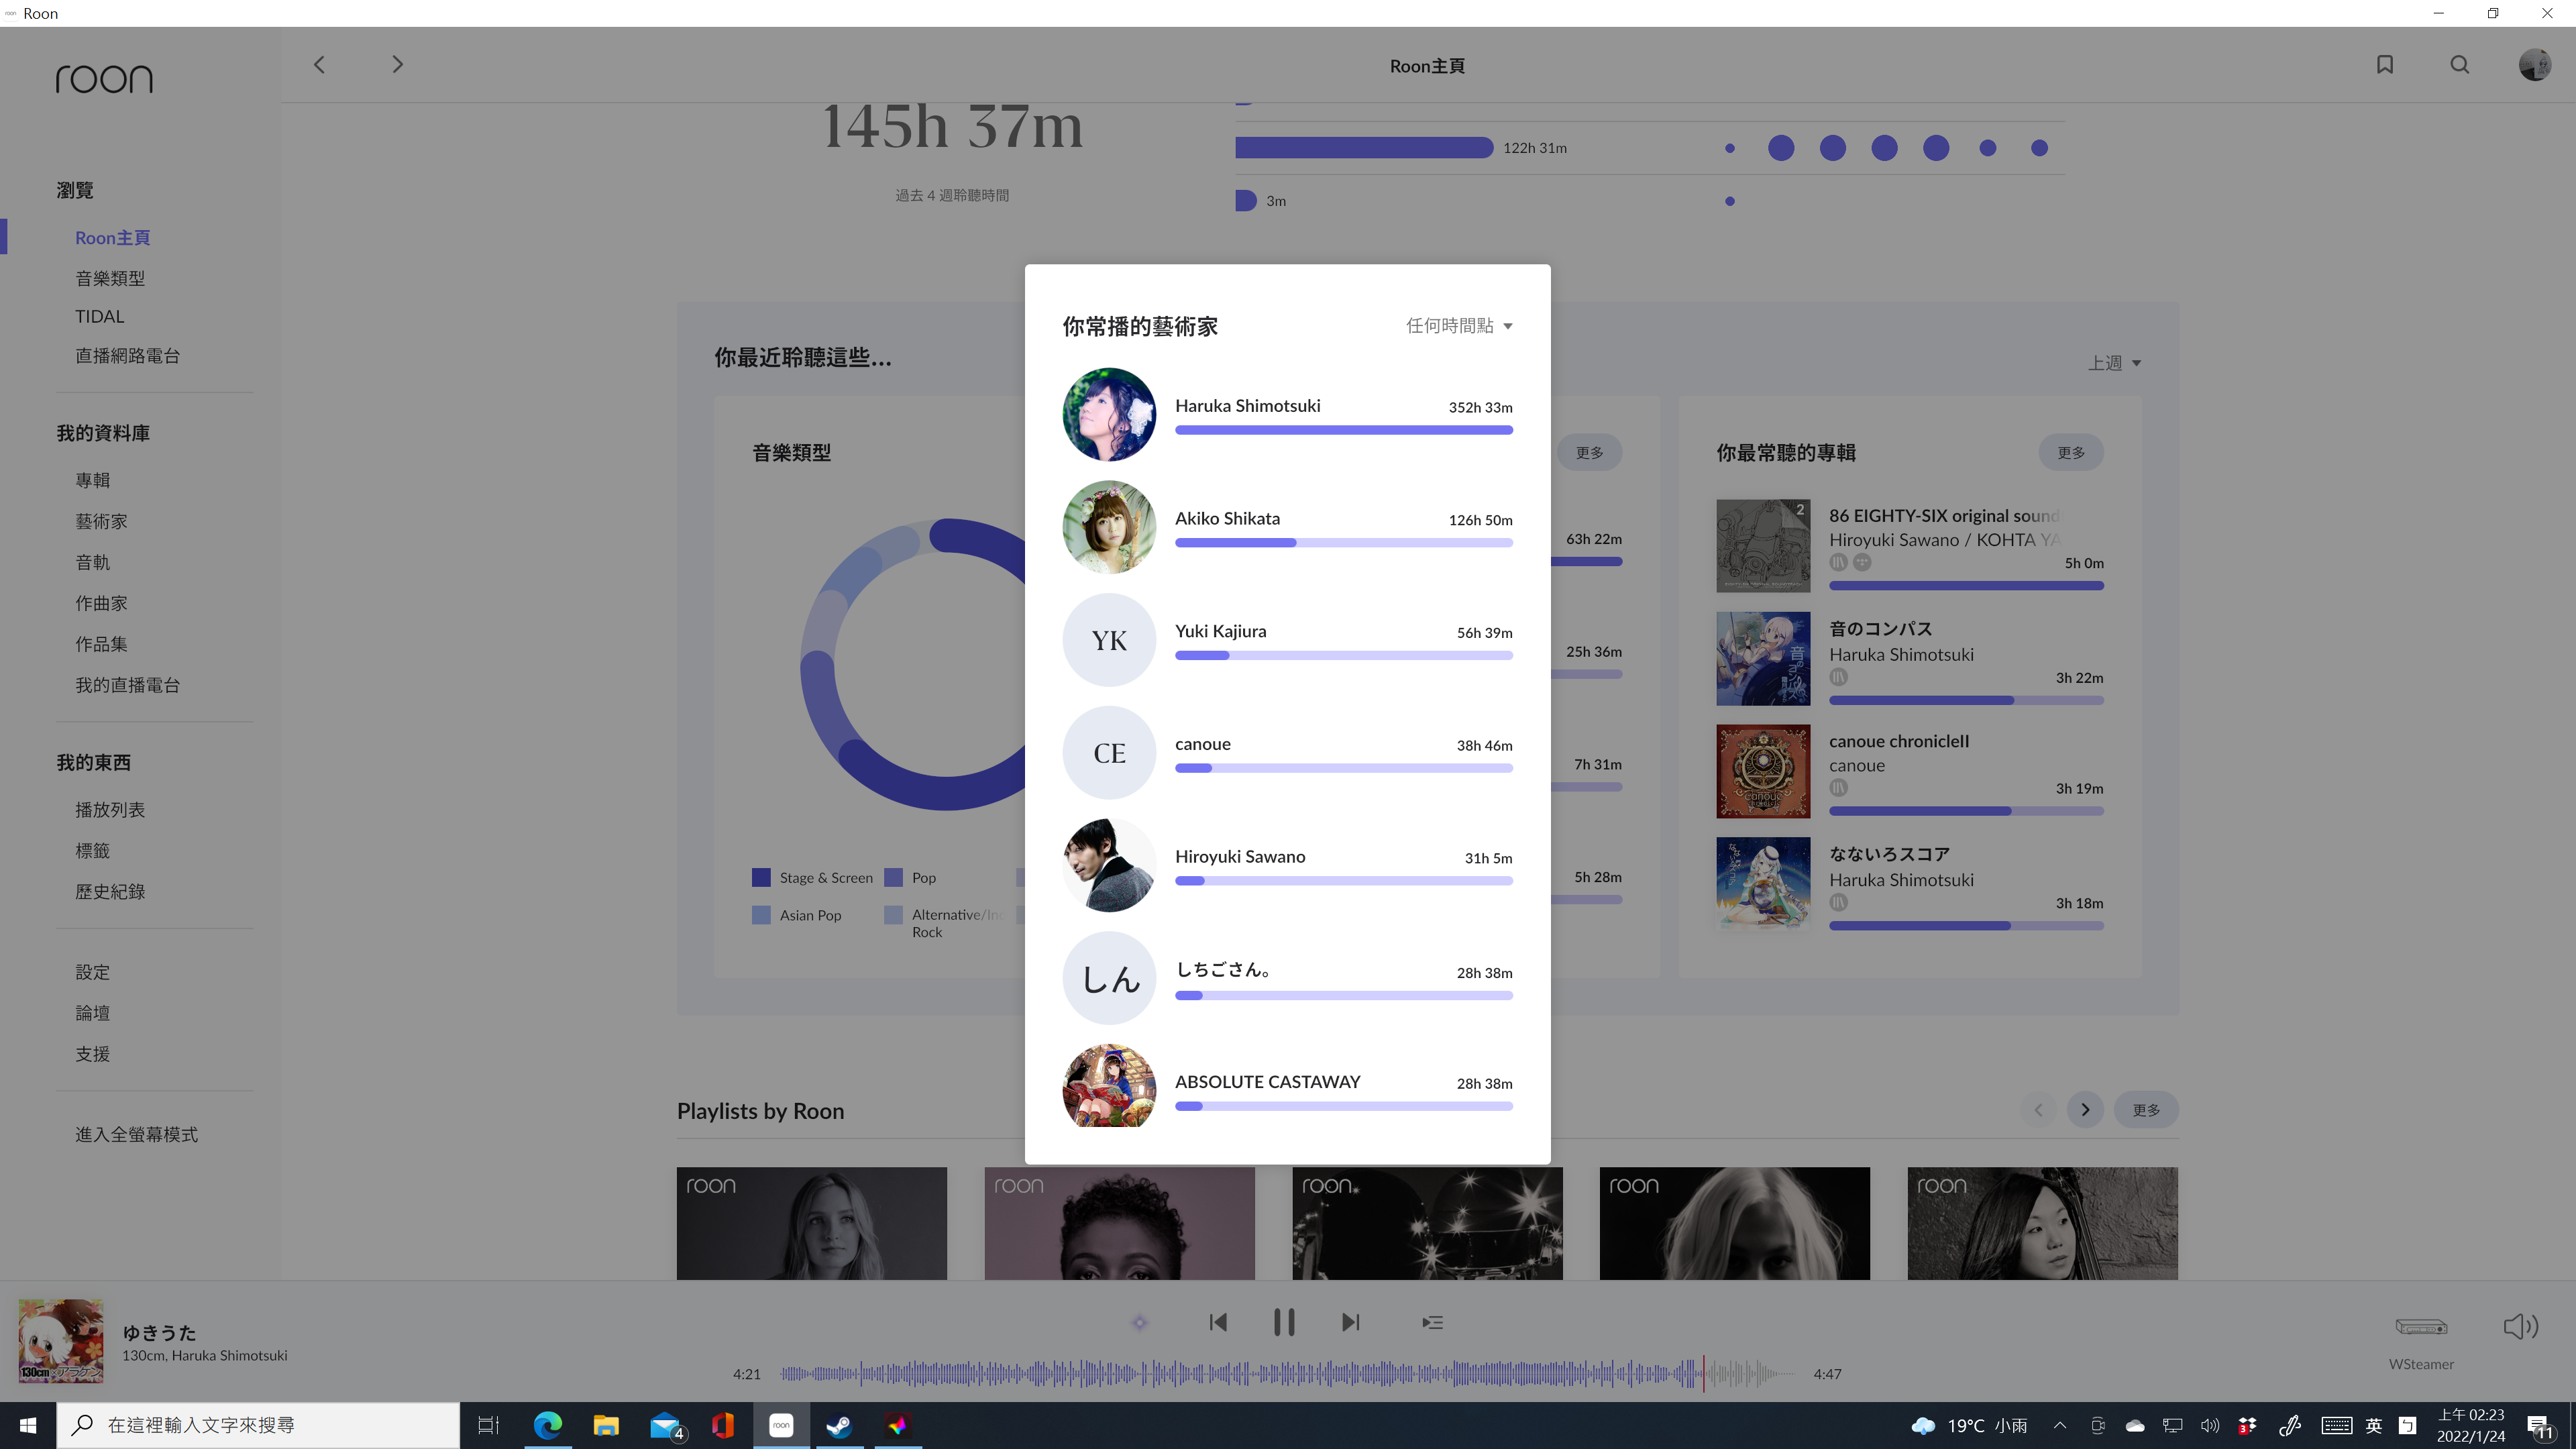Open the 任何時間點 time range dropdown
Screen dimensions: 2576x1449
coord(1459,326)
